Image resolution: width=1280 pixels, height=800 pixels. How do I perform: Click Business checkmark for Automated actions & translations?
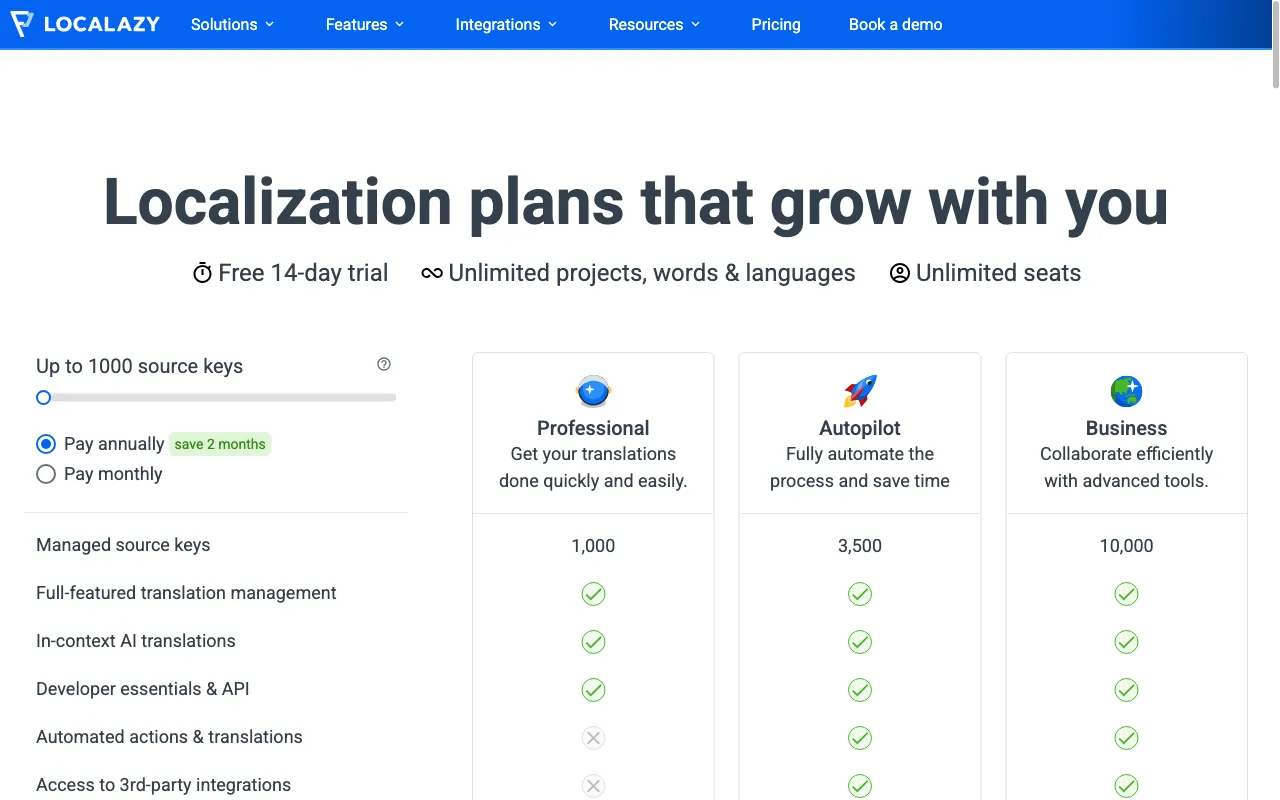[x=1127, y=738]
